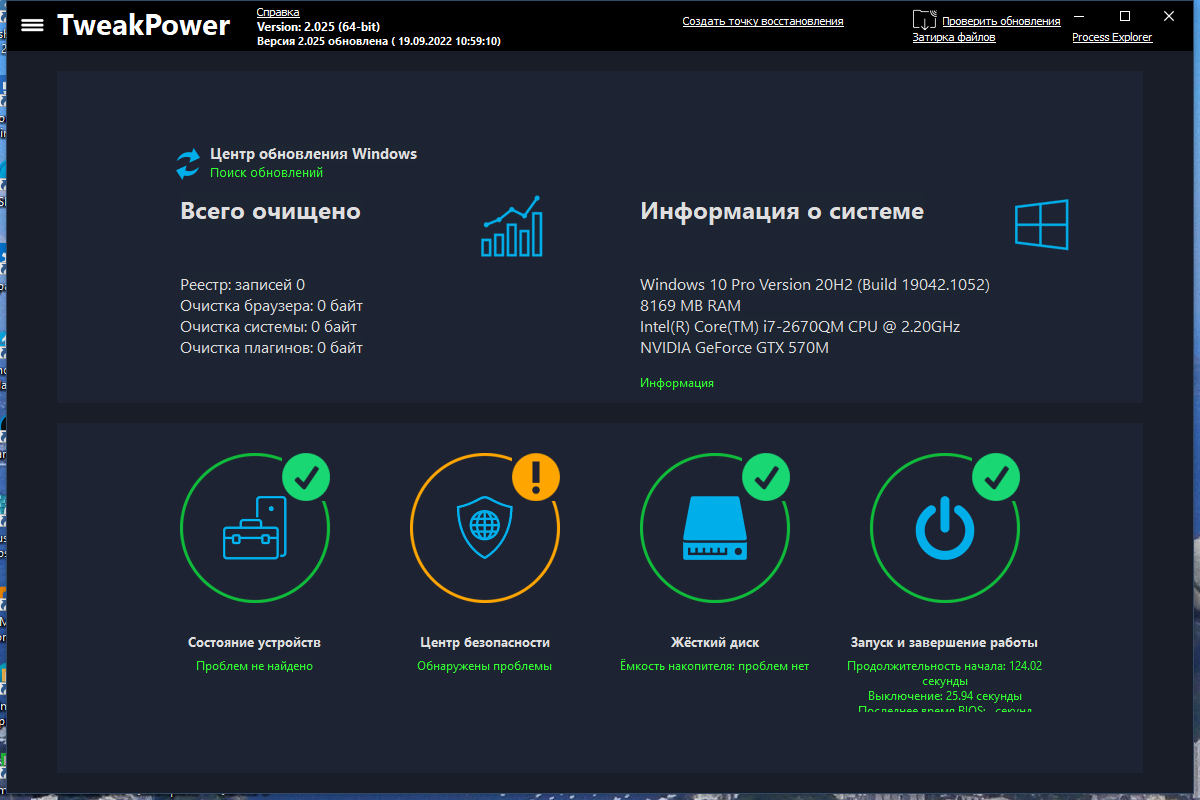Open Затирка файлов link
This screenshot has width=1200, height=800.
point(954,37)
